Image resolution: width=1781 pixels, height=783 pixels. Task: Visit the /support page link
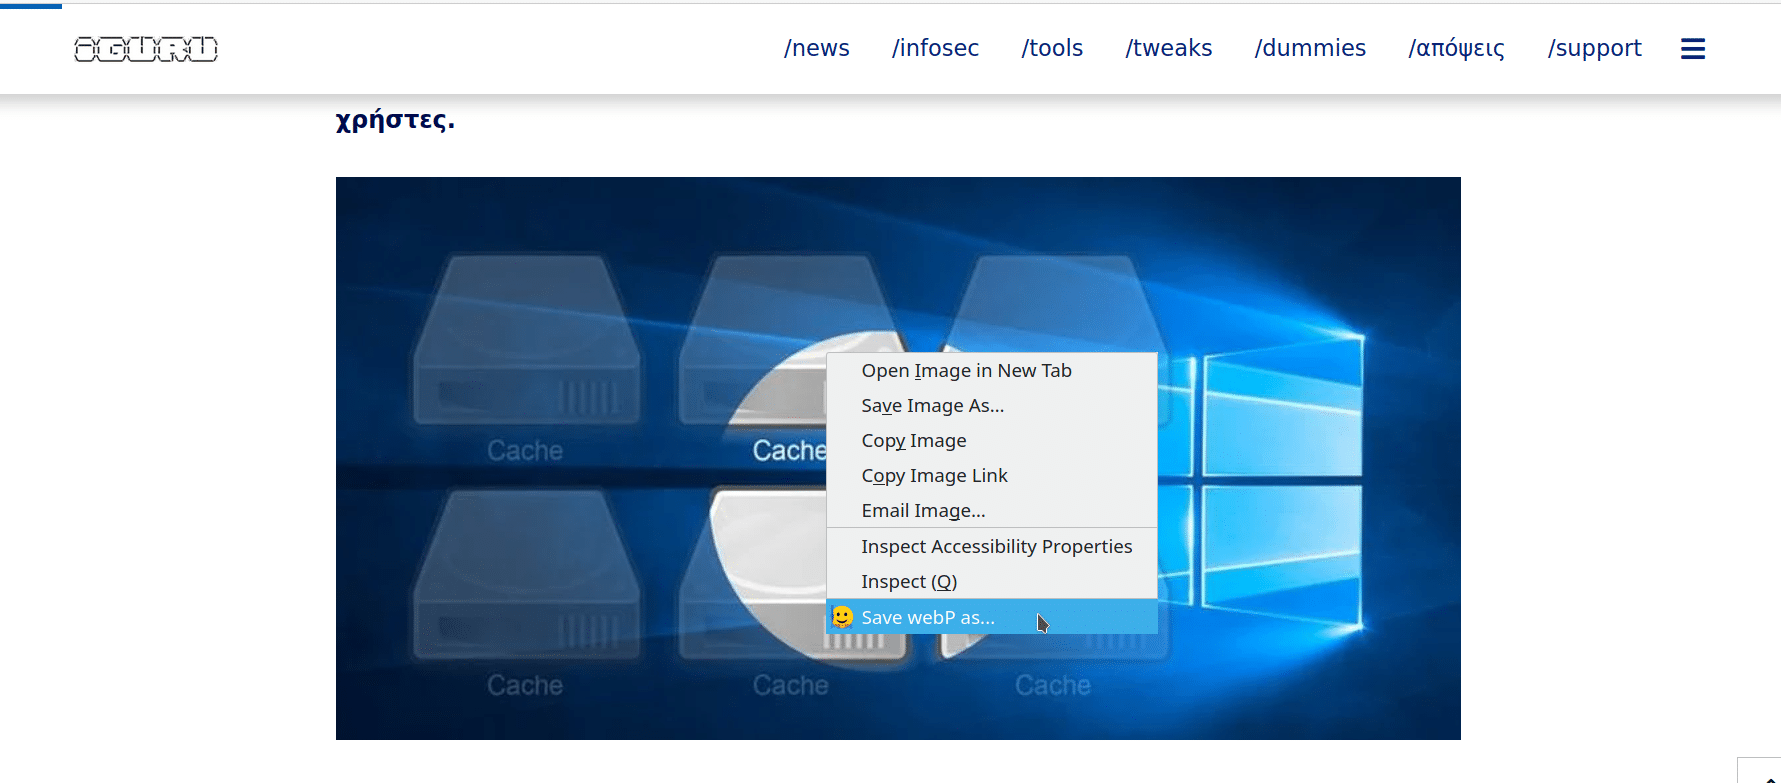click(x=1594, y=48)
